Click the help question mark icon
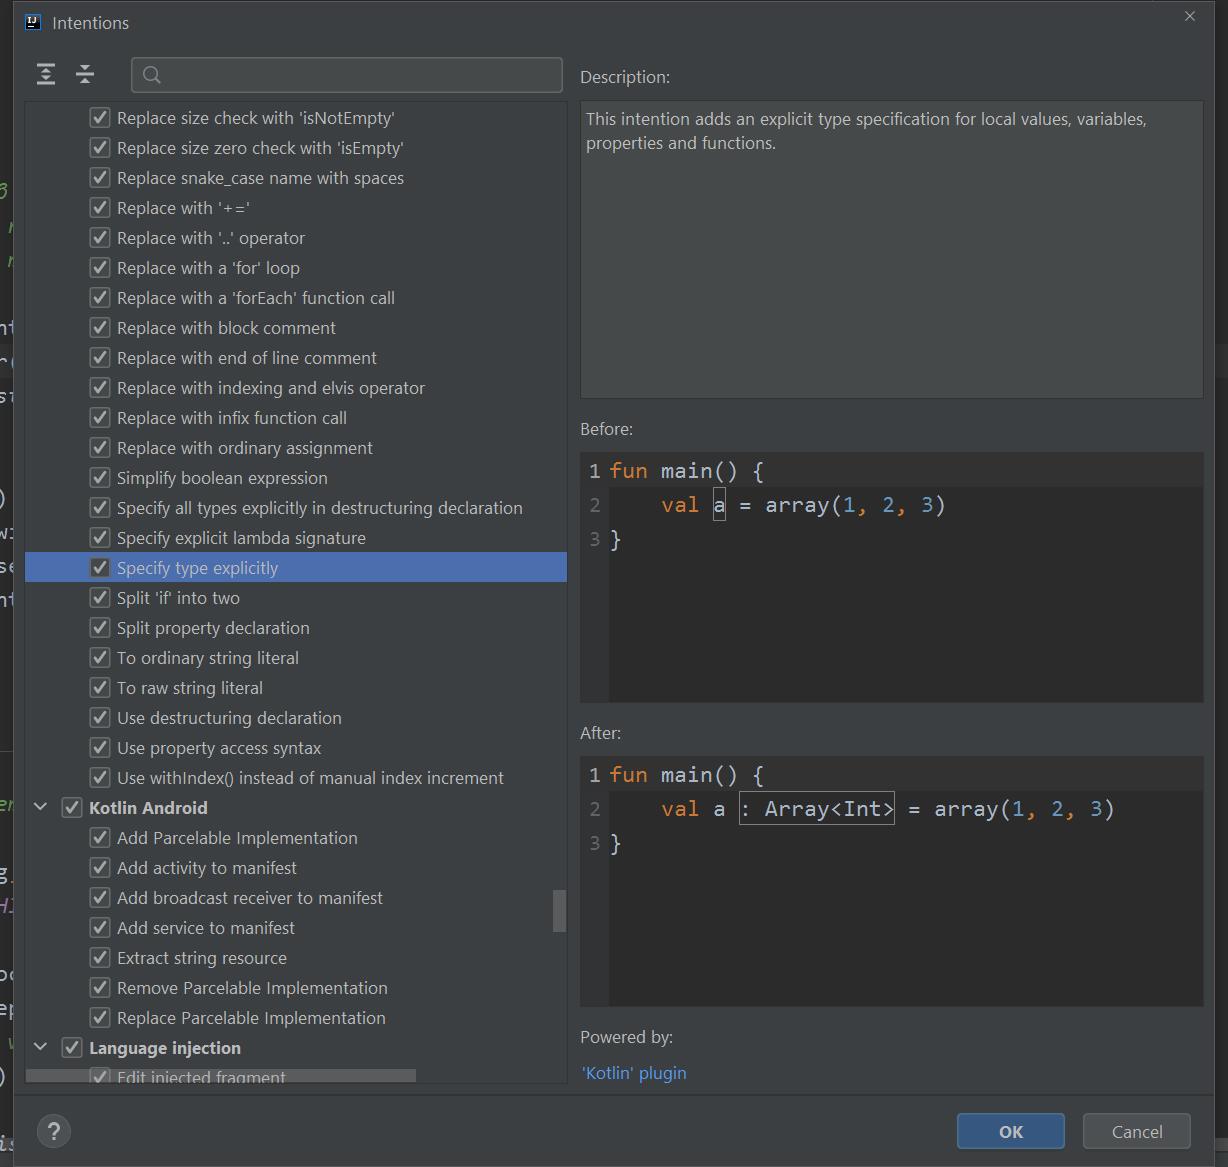 tap(54, 1131)
